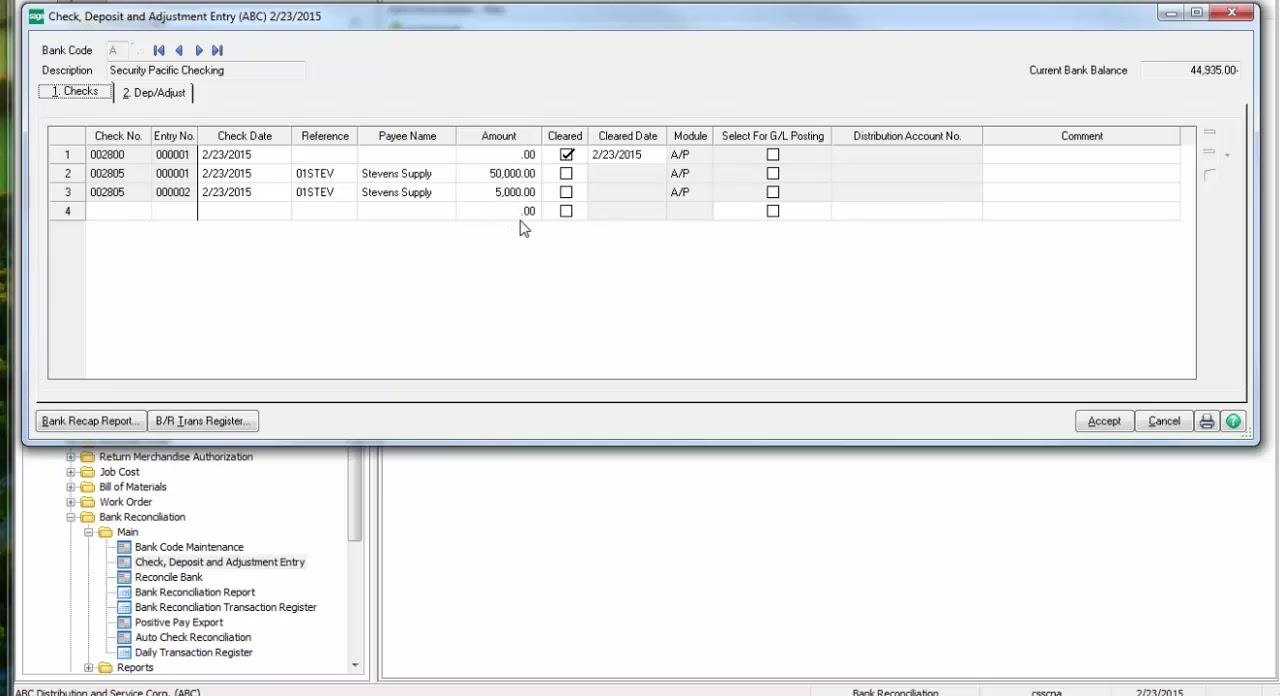Click the Bank Reconciliation Report icon

124,592
